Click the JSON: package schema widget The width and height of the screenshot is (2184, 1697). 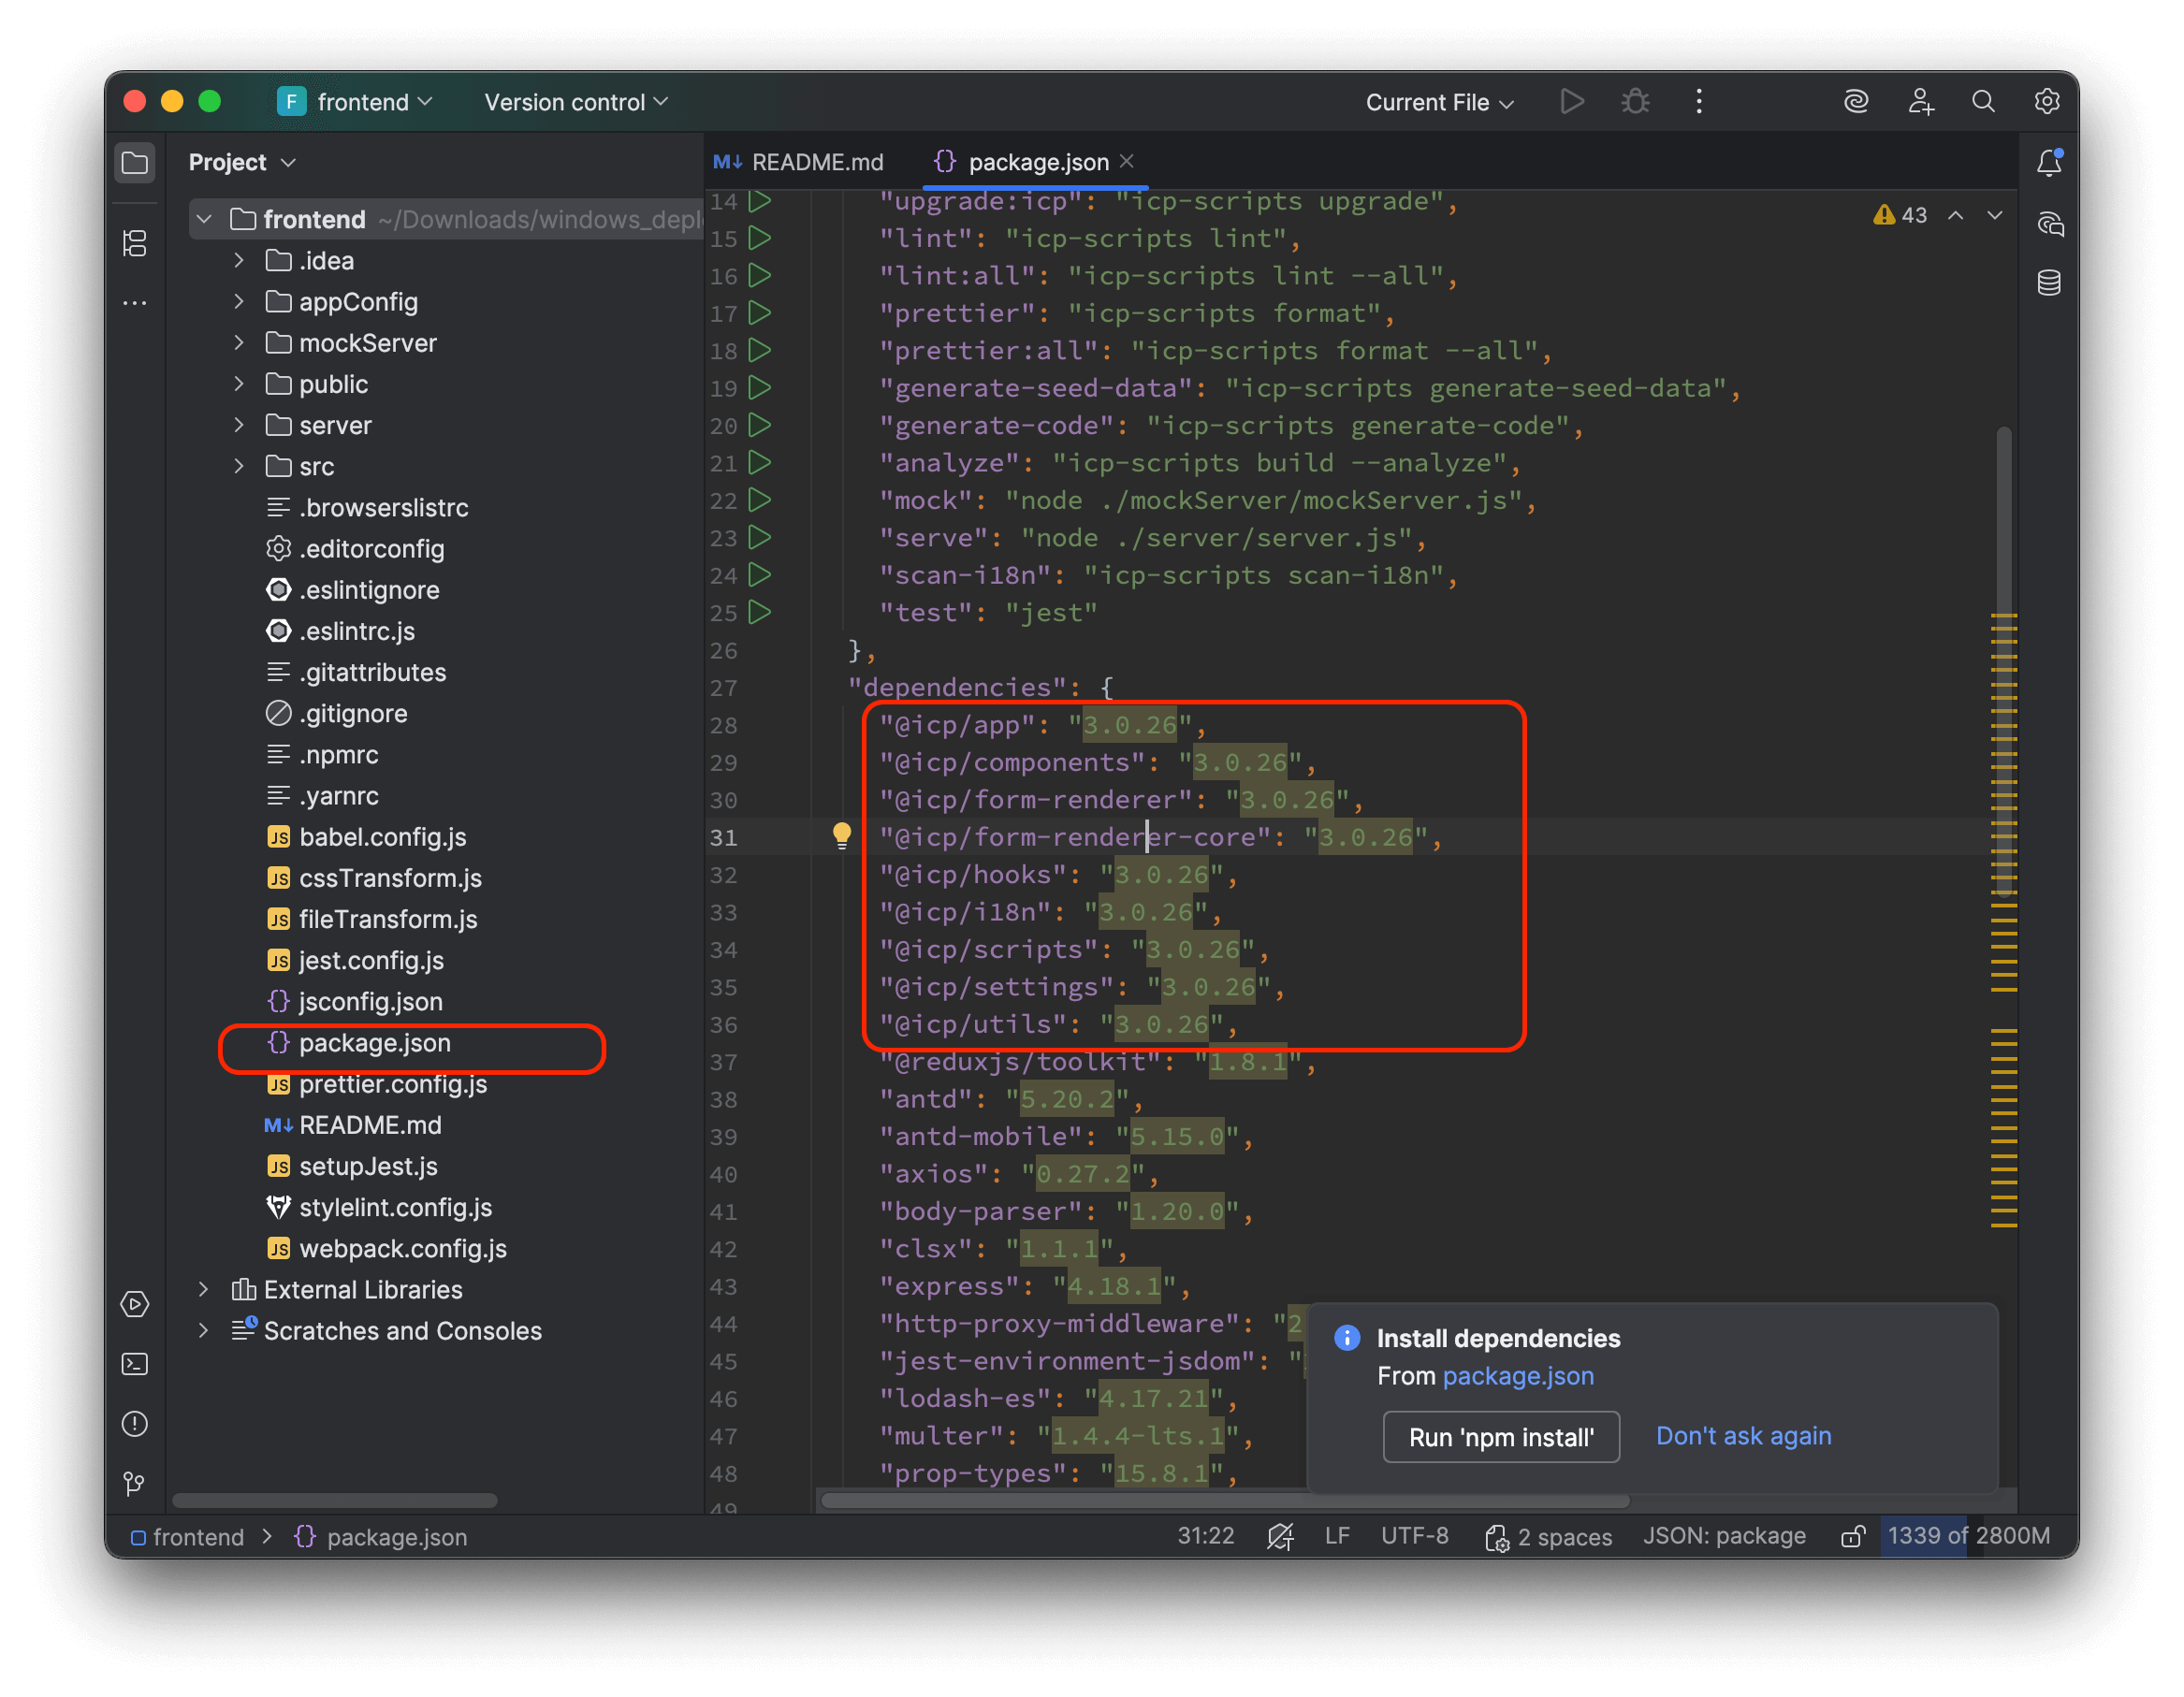click(1724, 1536)
